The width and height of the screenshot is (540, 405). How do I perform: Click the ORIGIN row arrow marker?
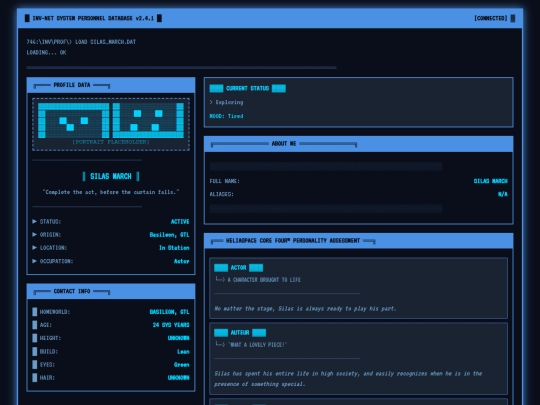pos(34,235)
